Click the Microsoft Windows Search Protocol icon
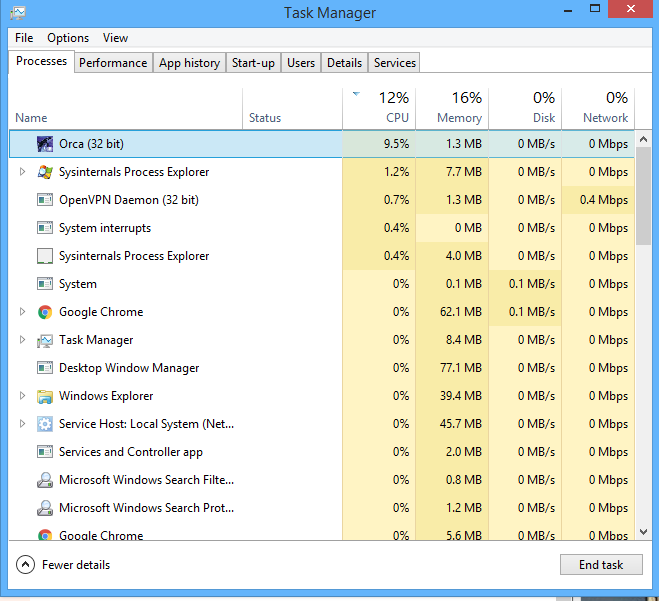This screenshot has height=601, width=659. [45, 508]
